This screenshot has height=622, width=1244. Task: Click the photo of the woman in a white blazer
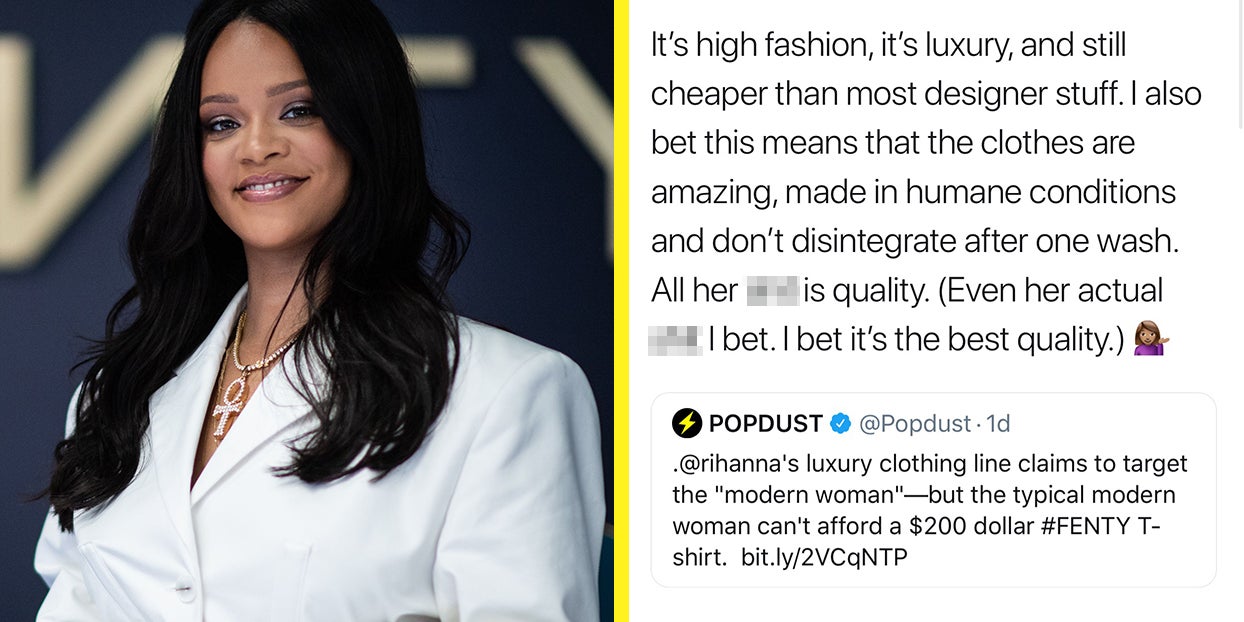tap(307, 311)
